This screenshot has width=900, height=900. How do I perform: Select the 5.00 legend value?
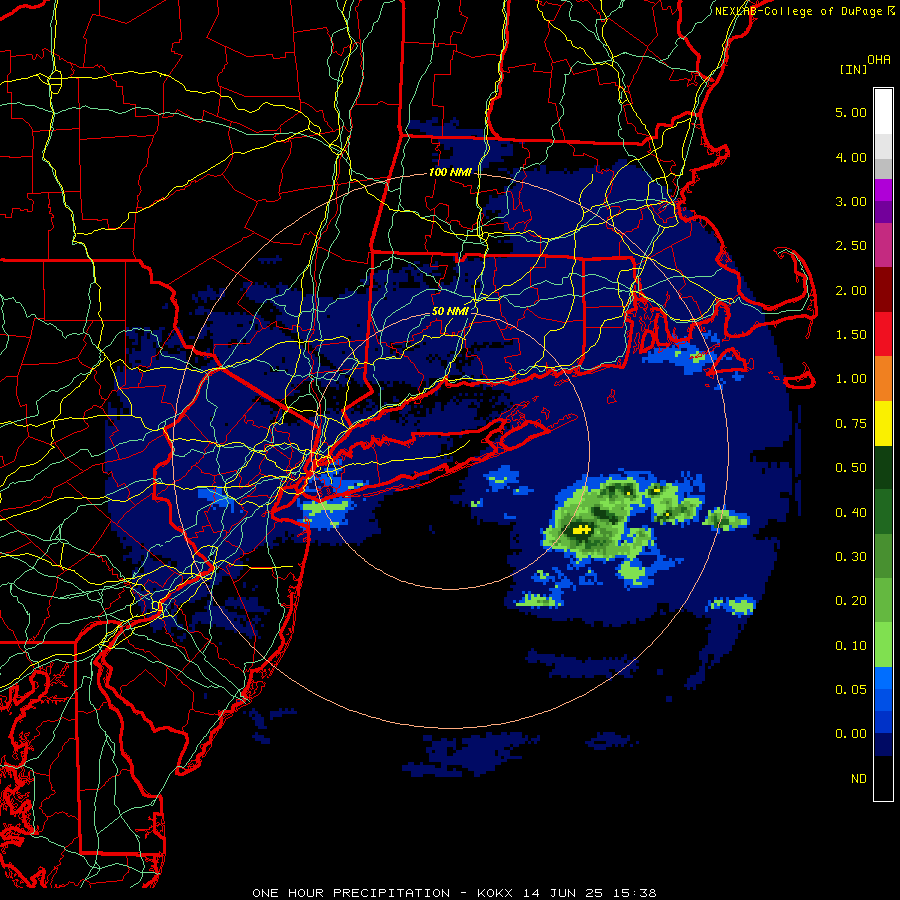(x=851, y=112)
